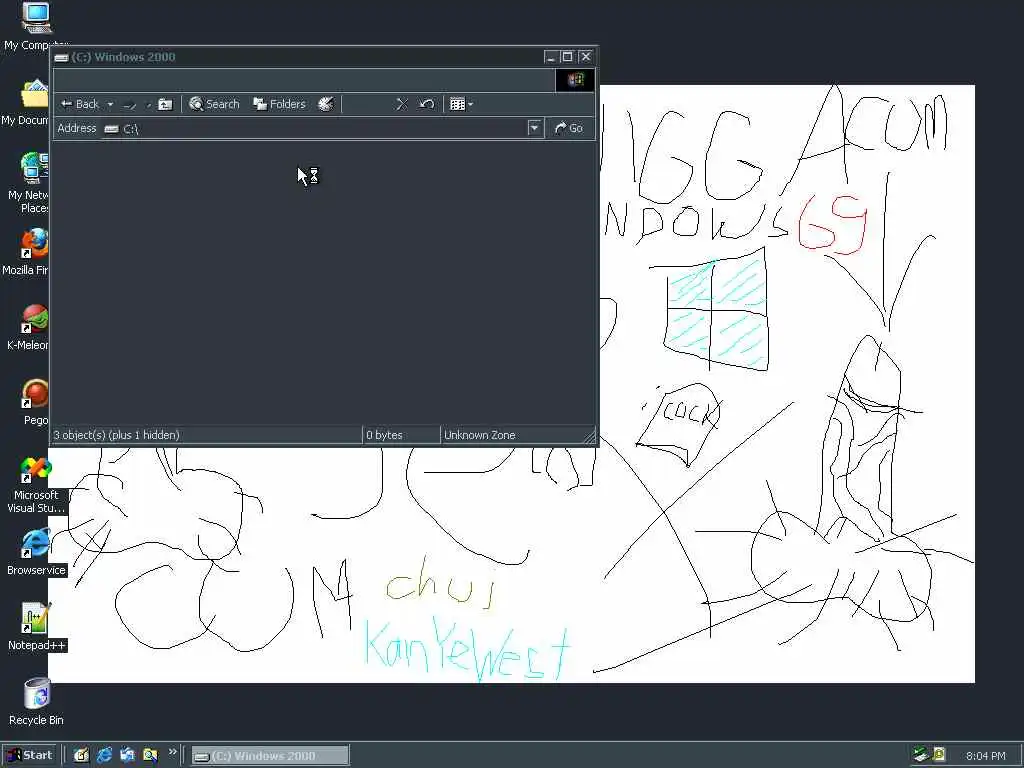Click the Back button in Explorer toolbar
Image resolution: width=1024 pixels, height=768 pixels.
[x=79, y=104]
